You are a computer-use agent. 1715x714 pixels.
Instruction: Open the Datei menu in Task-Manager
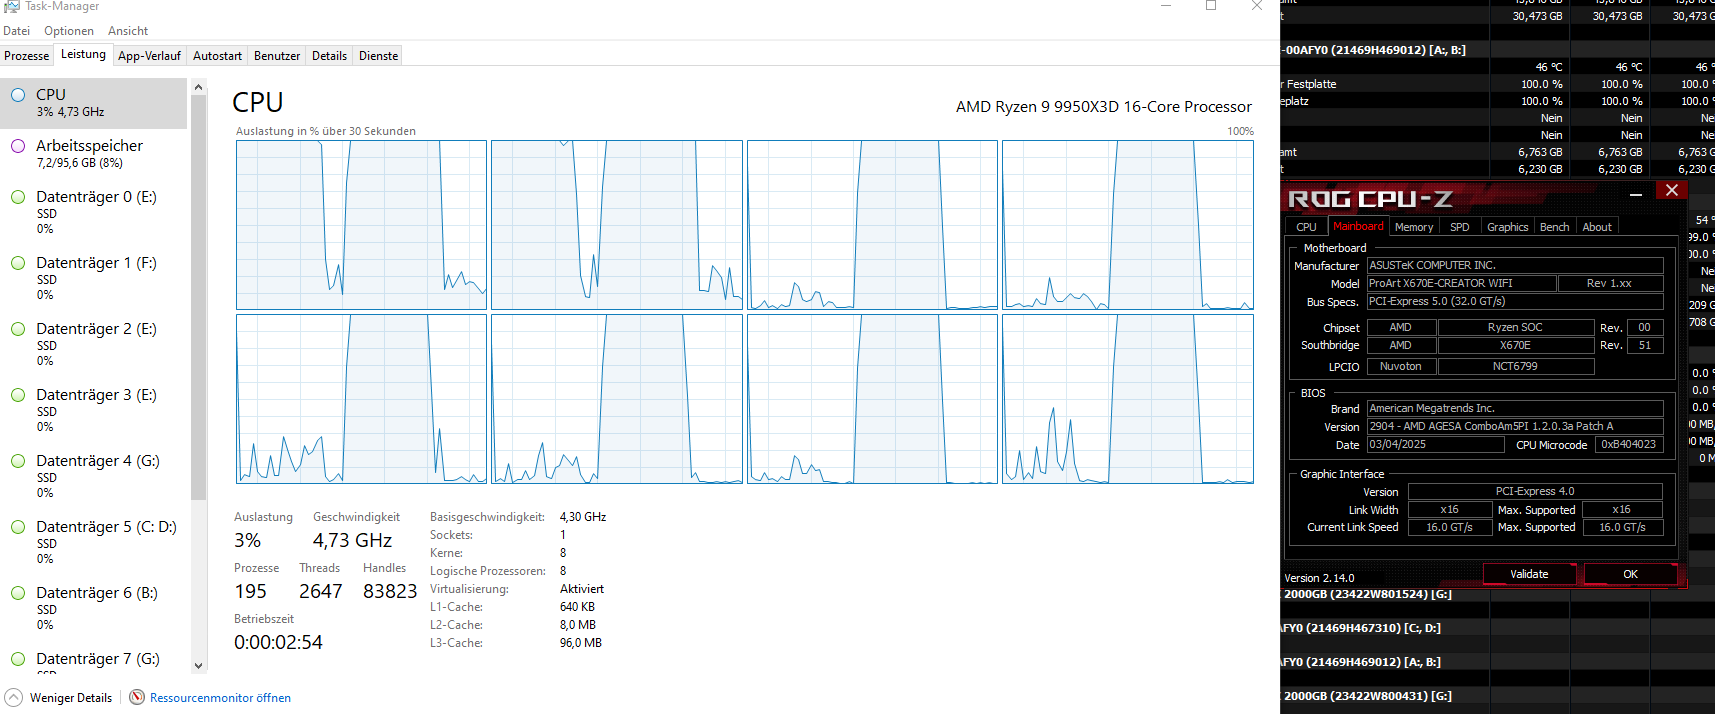(x=16, y=31)
